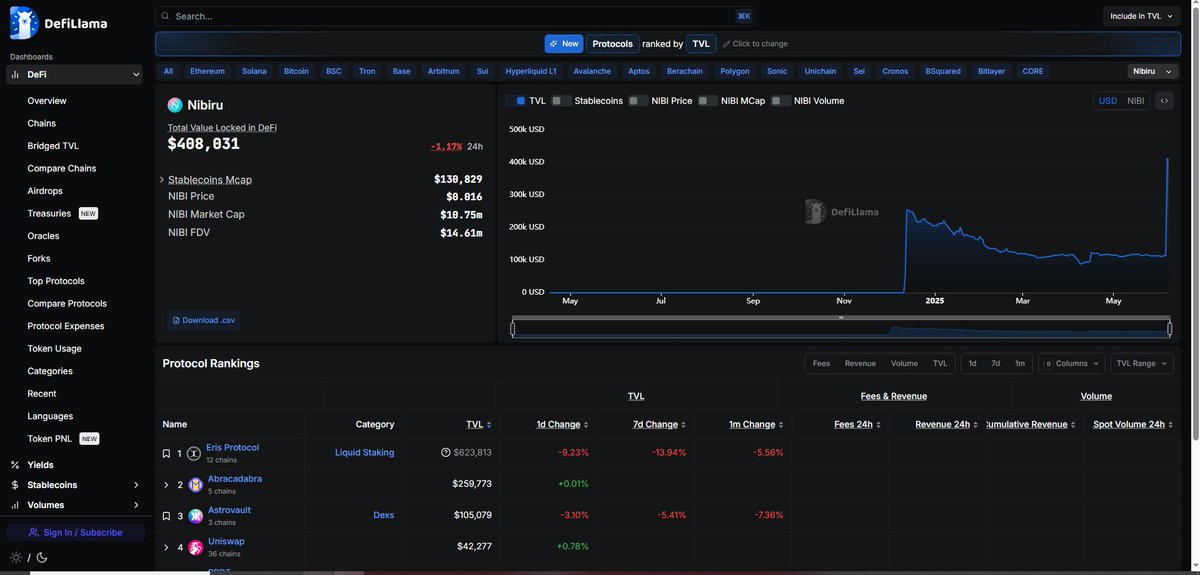Viewport: 1200px width, 575px height.
Task: Bookmark Eris Protocol row
Action: pyautogui.click(x=167, y=453)
